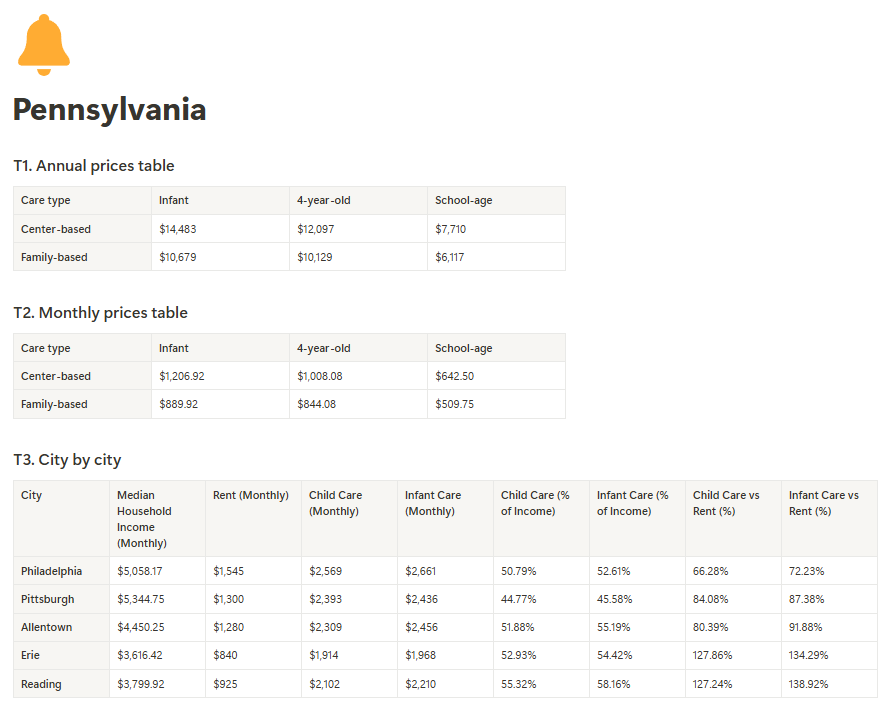Select the T1. Annual prices table heading
Image resolution: width=887 pixels, height=708 pixels.
pyautogui.click(x=94, y=166)
